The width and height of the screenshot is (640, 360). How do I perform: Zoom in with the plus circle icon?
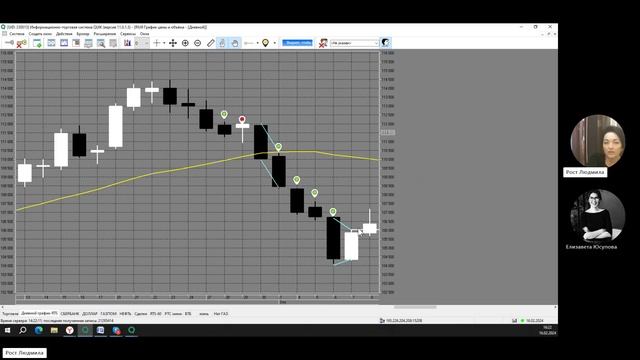(x=185, y=43)
